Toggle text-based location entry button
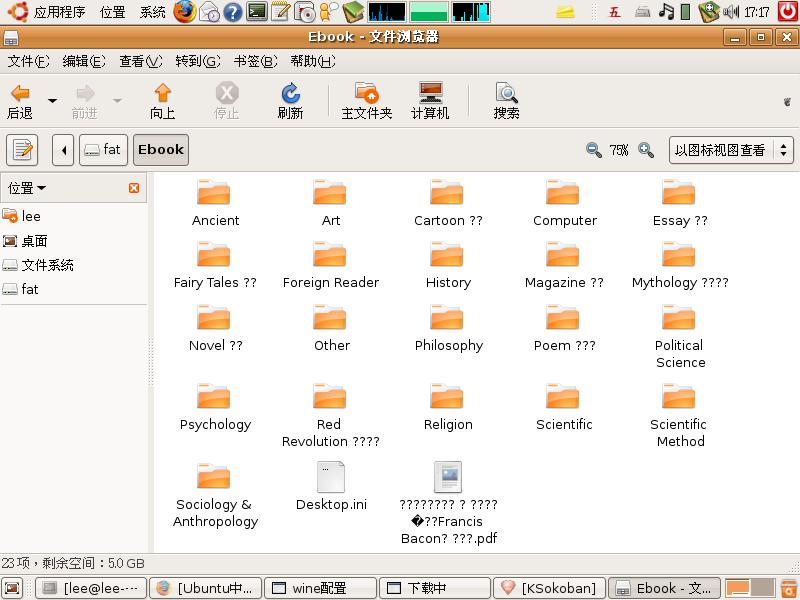Image resolution: width=800 pixels, height=600 pixels. point(22,150)
